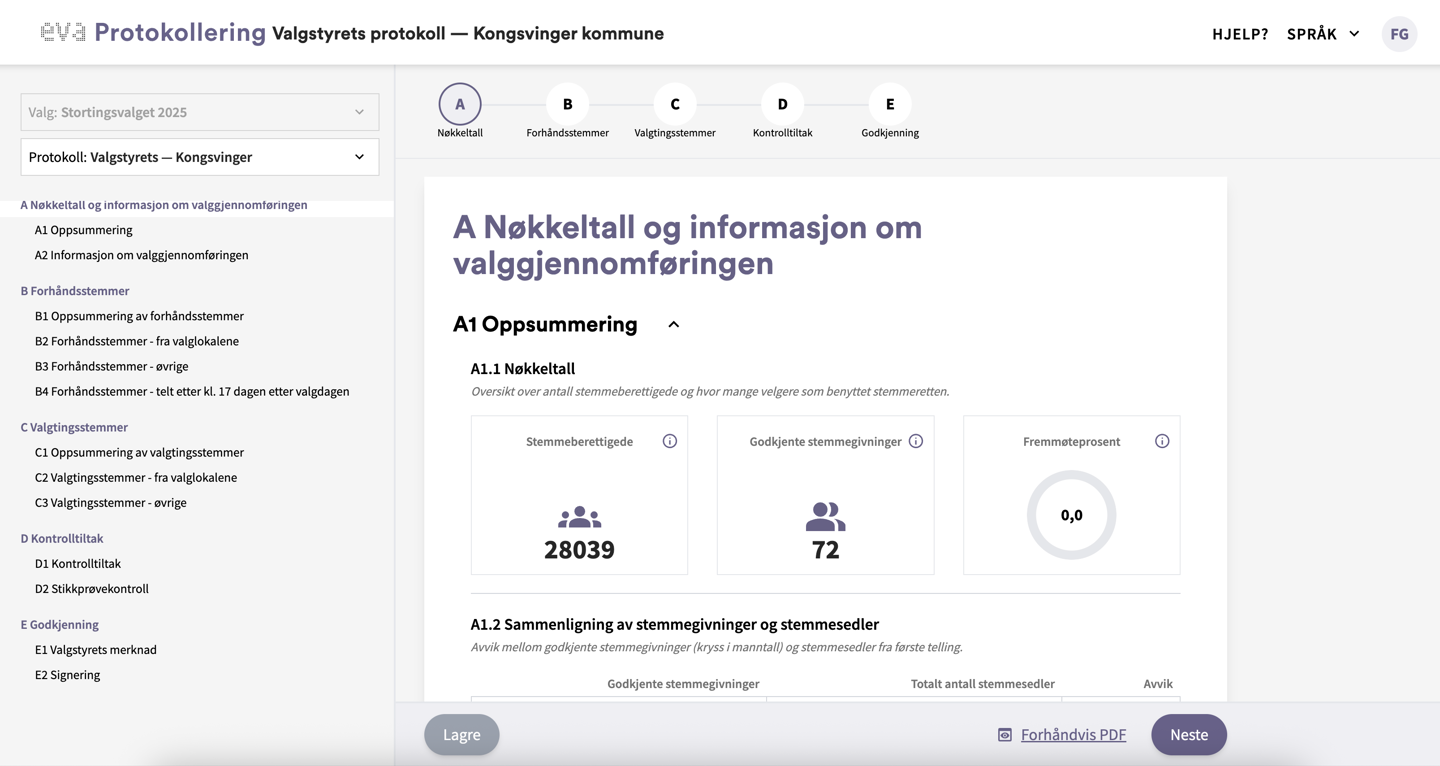The height and width of the screenshot is (766, 1440).
Task: Click the Fremmøteprosent circular progress indicator
Action: 1071,515
